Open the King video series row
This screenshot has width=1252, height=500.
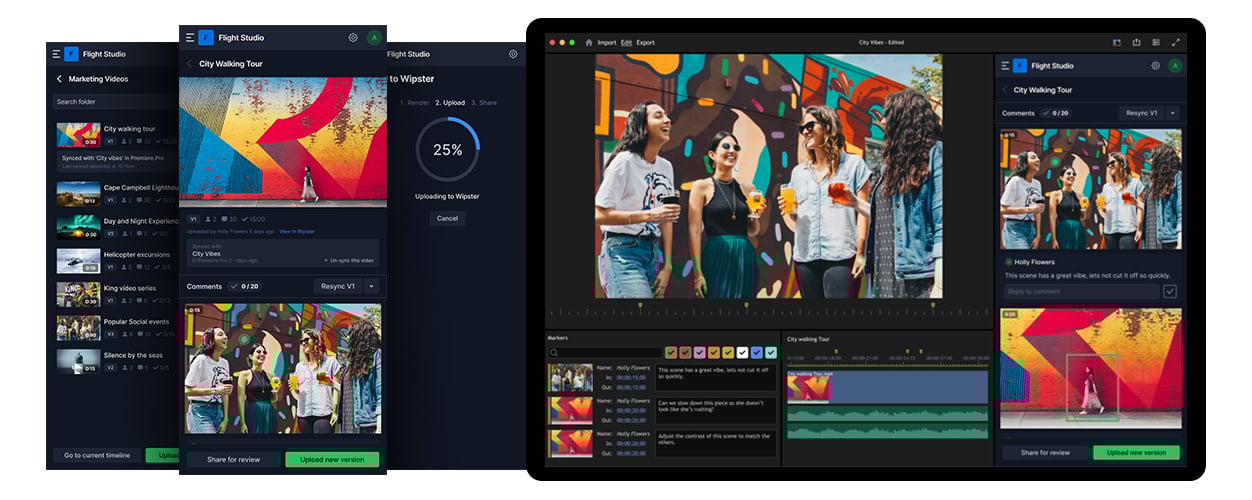[x=117, y=294]
